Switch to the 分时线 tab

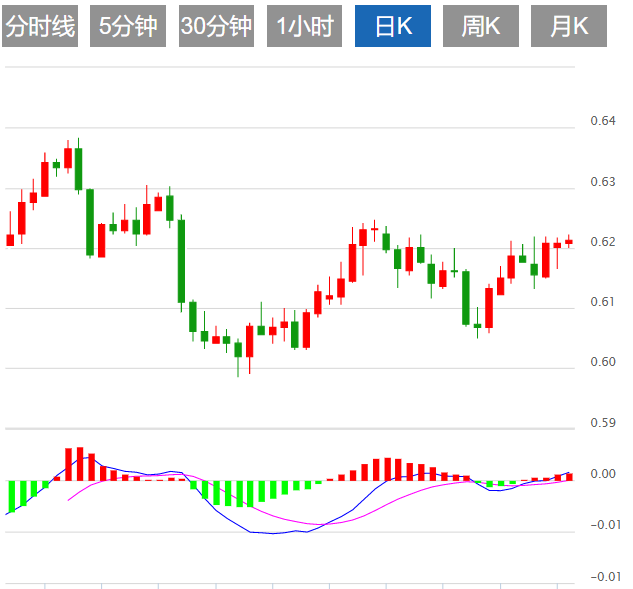click(x=40, y=27)
